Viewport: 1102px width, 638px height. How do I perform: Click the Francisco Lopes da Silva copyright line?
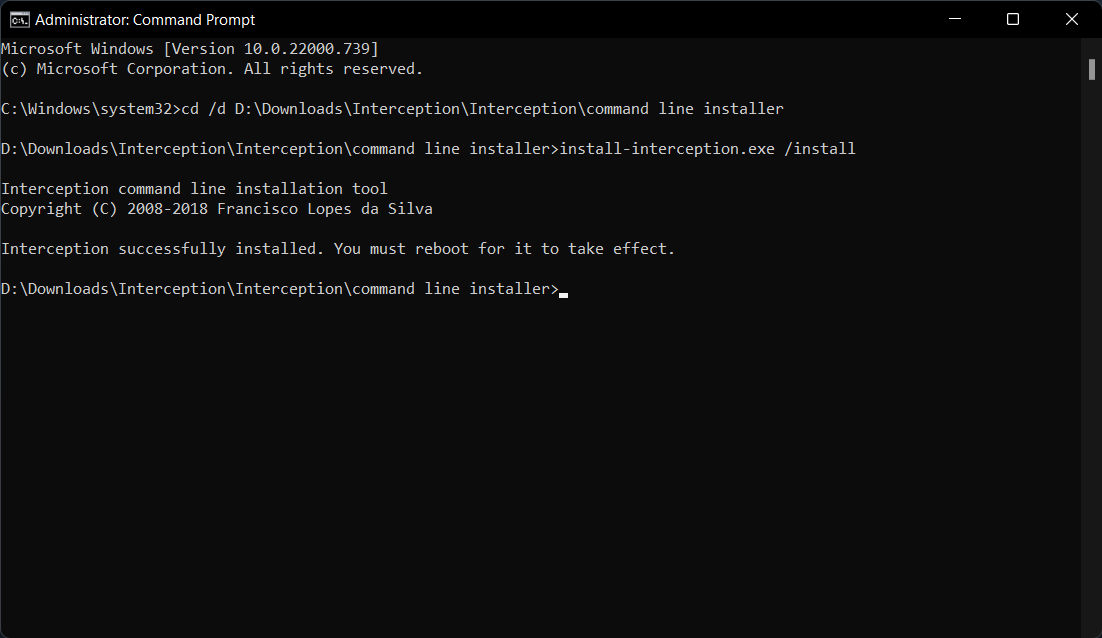pyautogui.click(x=217, y=209)
